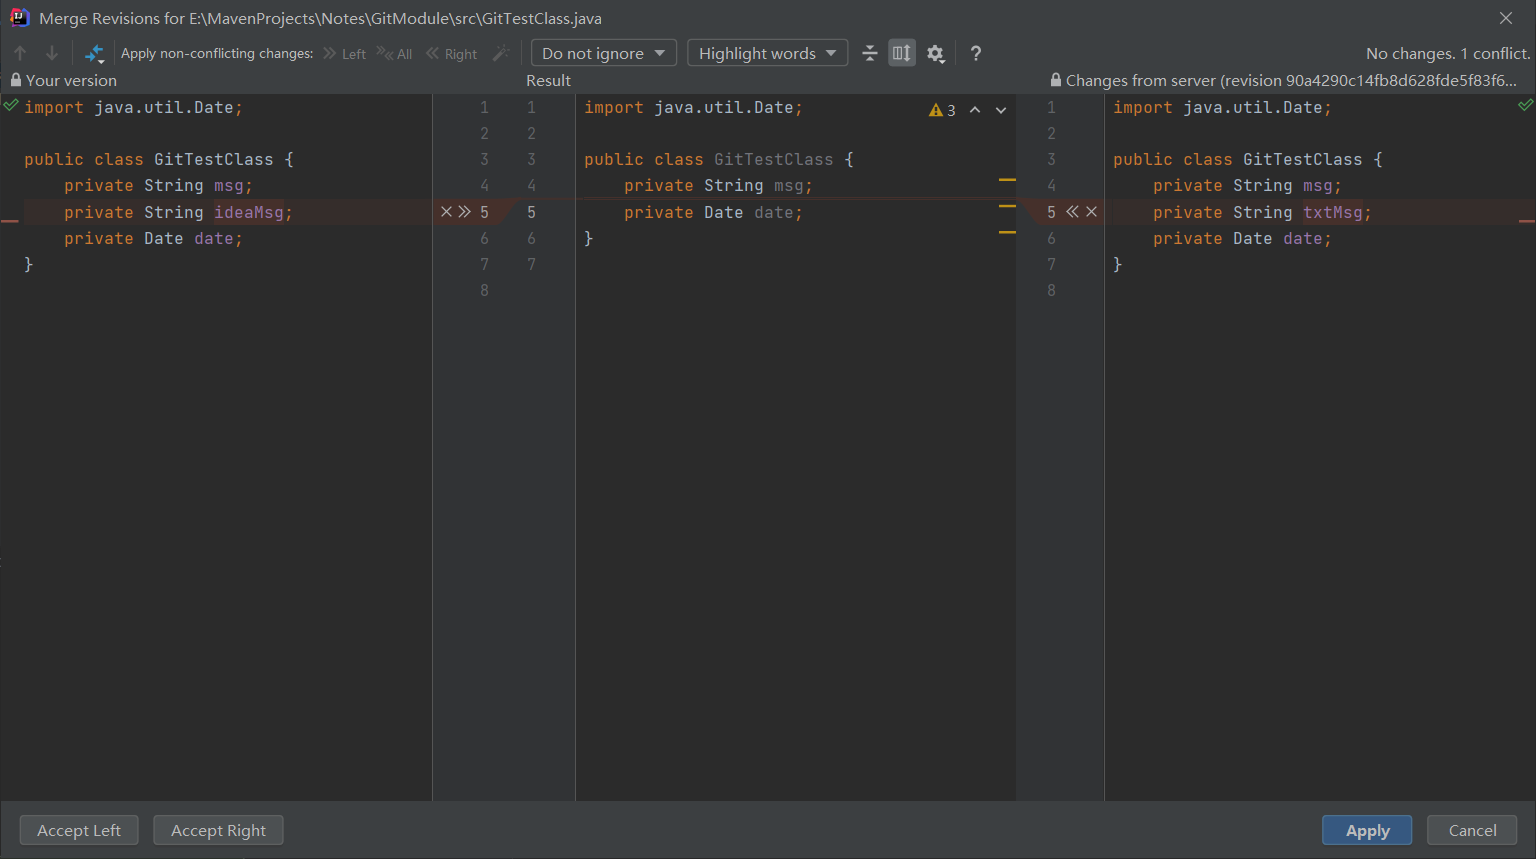Apply non-conflicting changes from Left
1536x859 pixels.
coord(344,53)
